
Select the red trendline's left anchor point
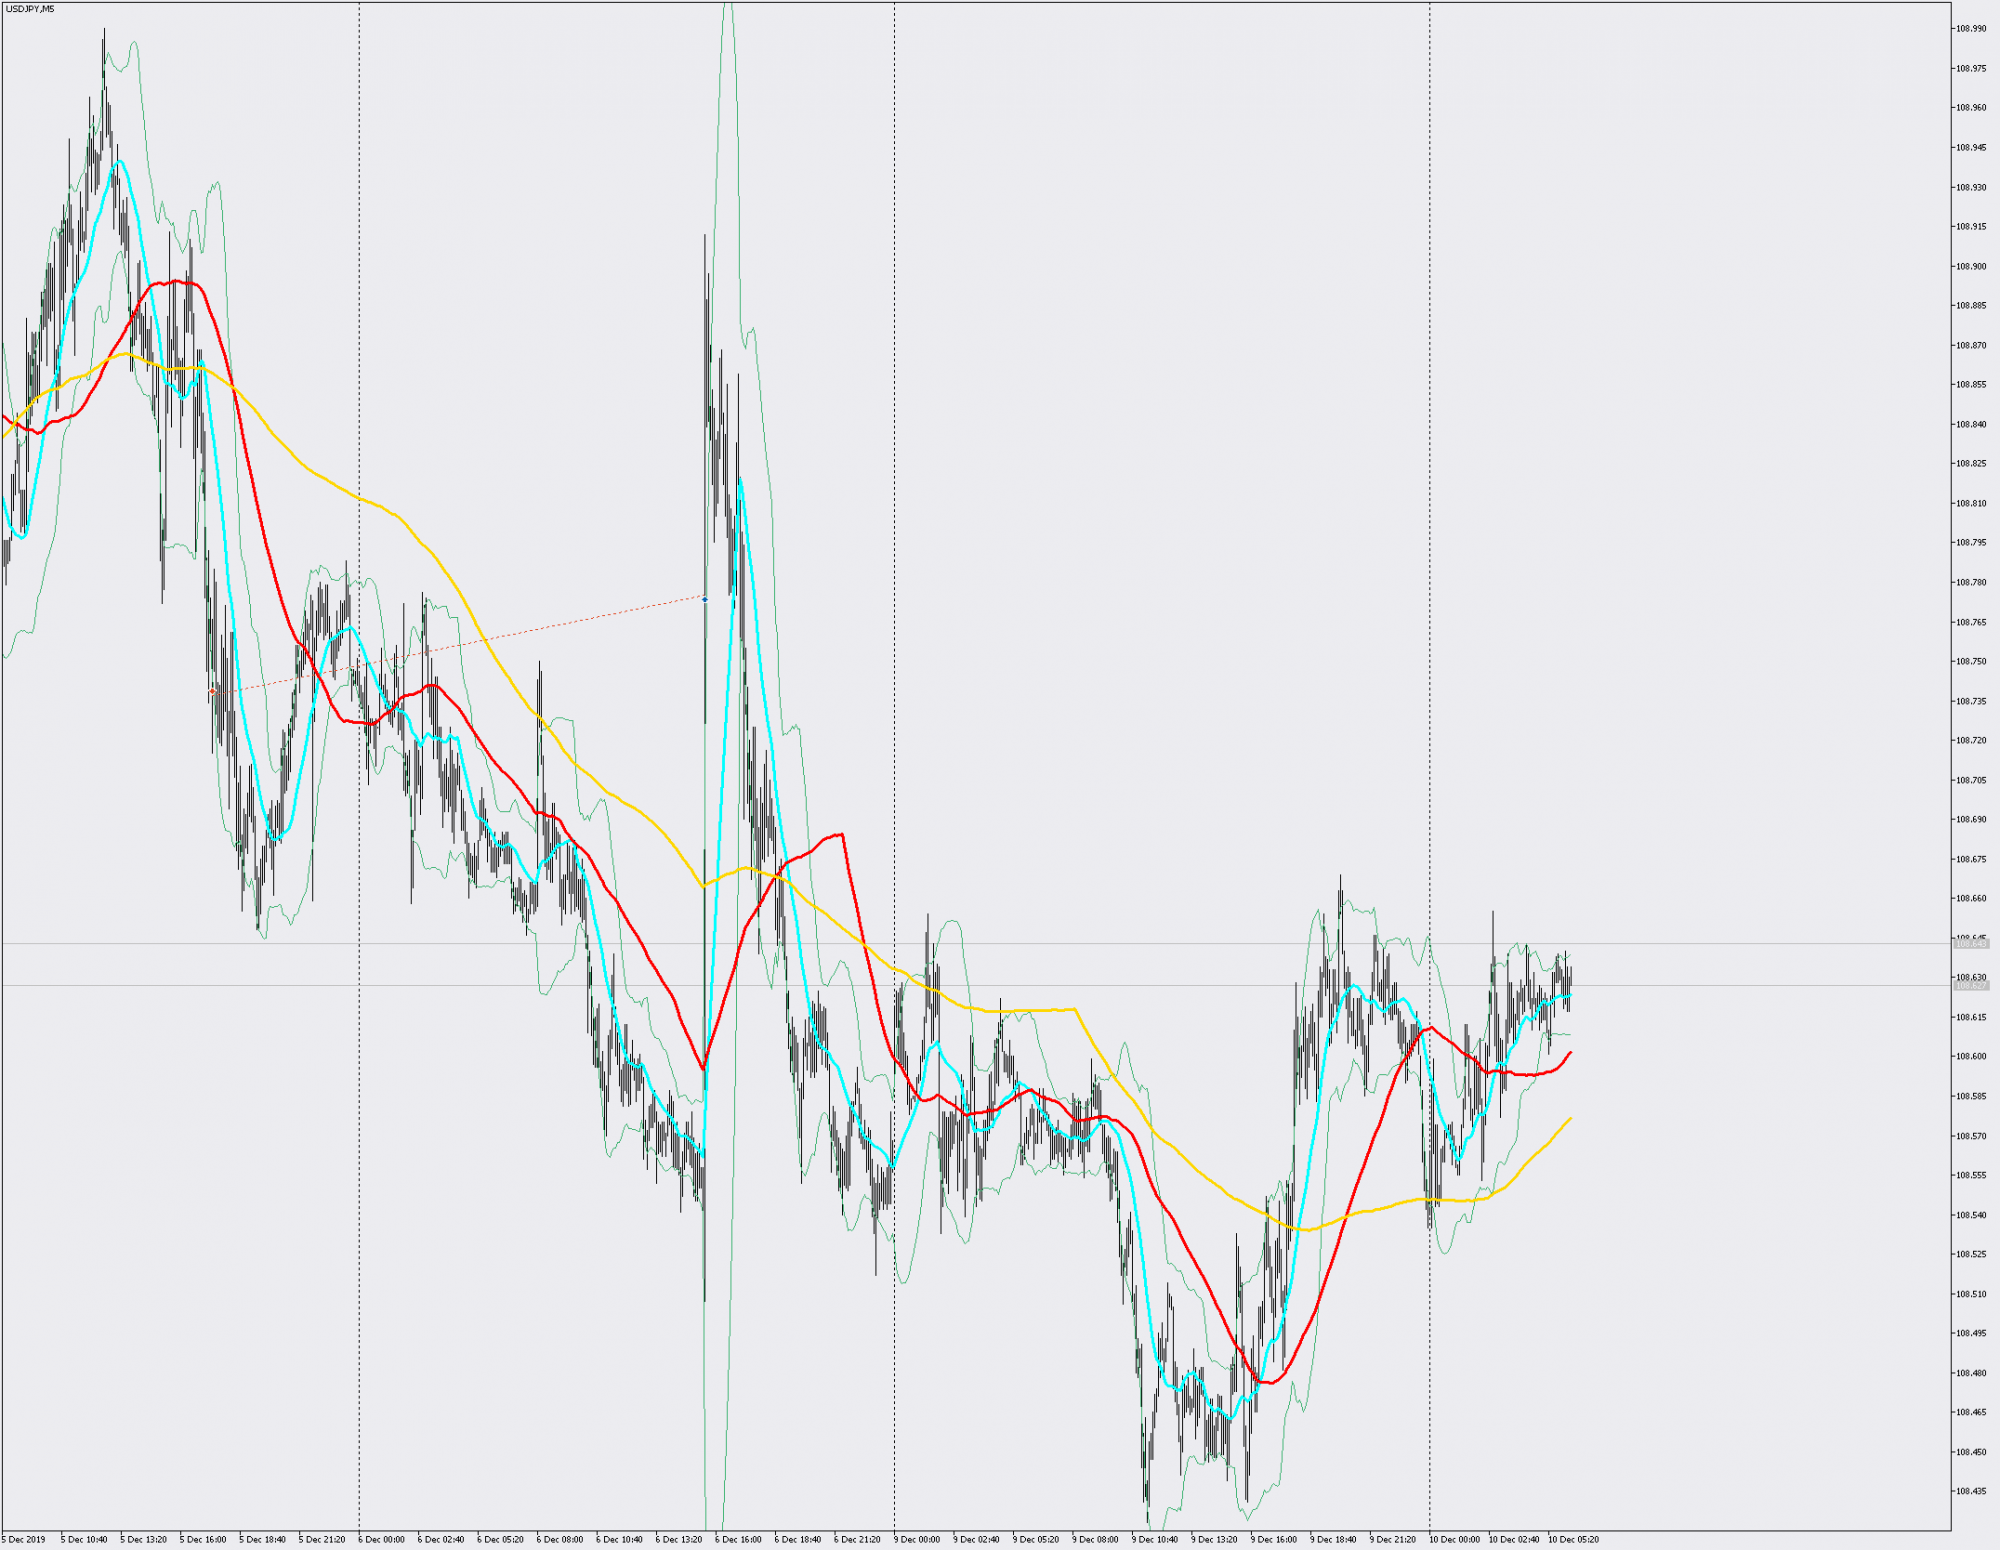[212, 691]
